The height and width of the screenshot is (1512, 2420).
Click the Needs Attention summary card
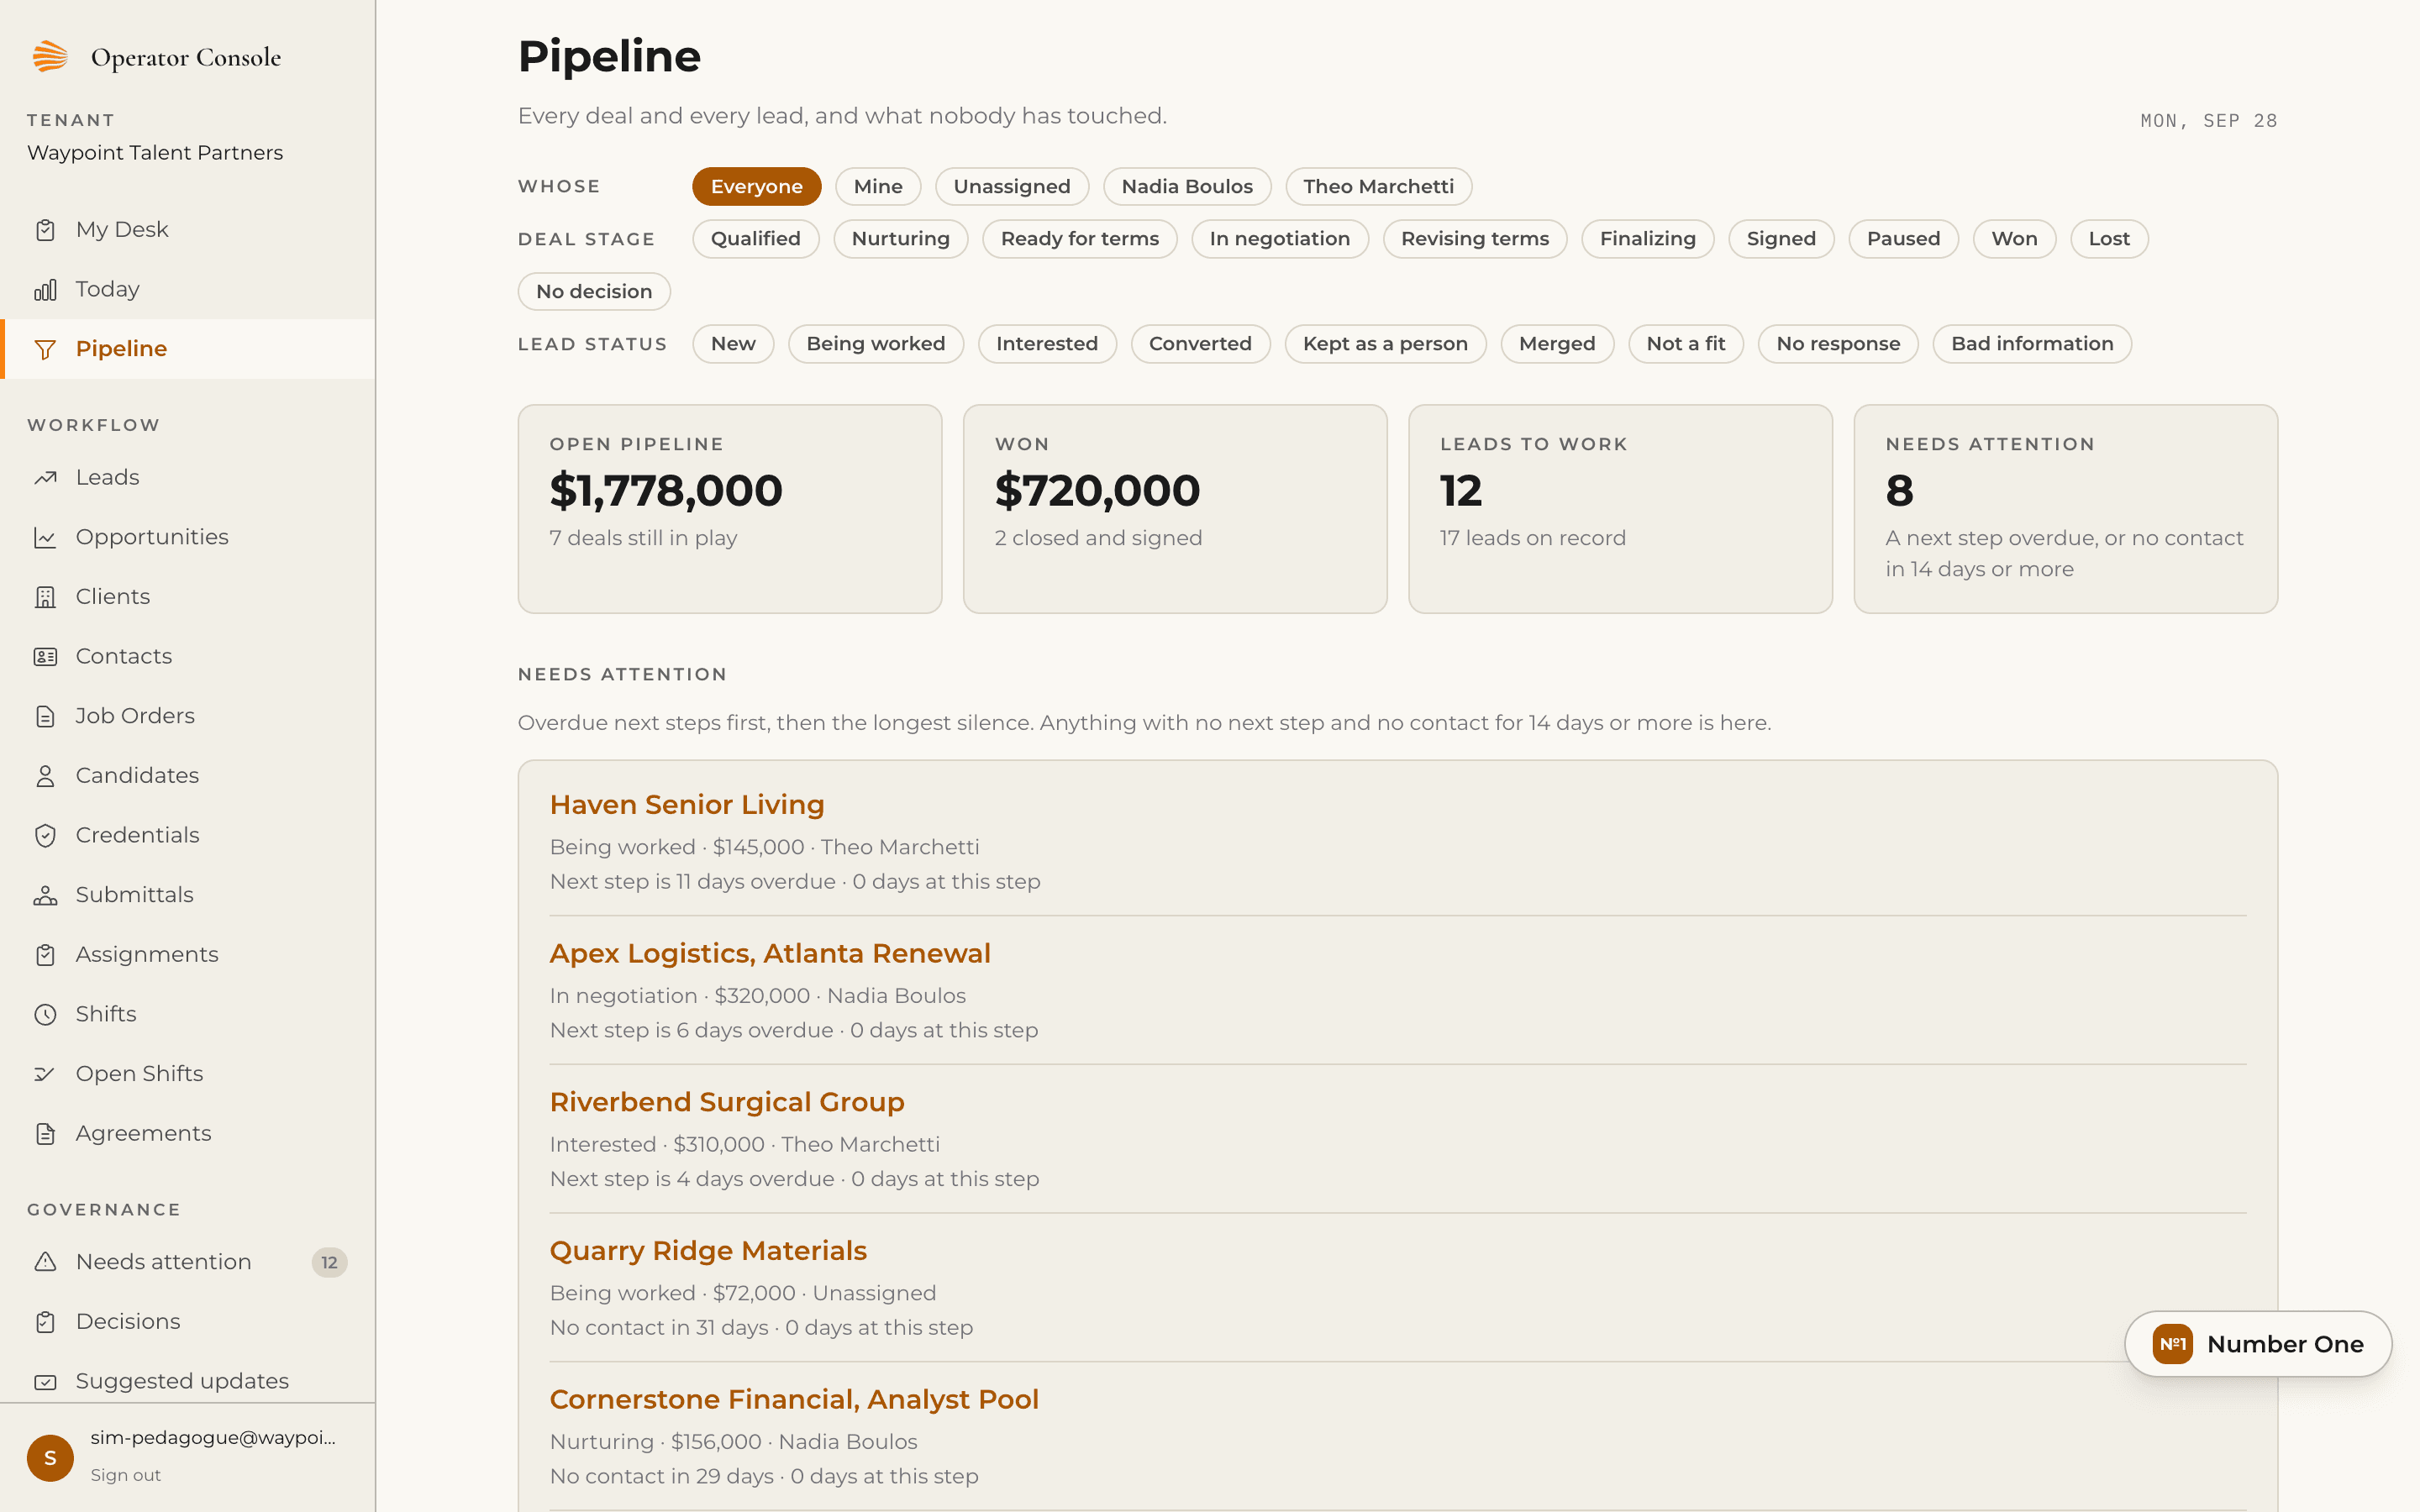2065,509
